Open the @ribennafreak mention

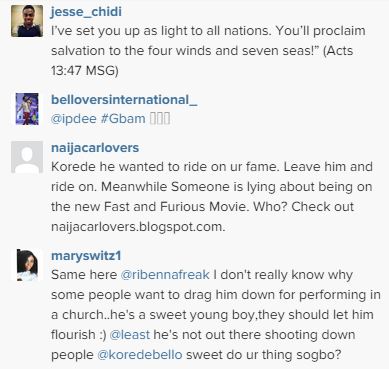point(165,275)
